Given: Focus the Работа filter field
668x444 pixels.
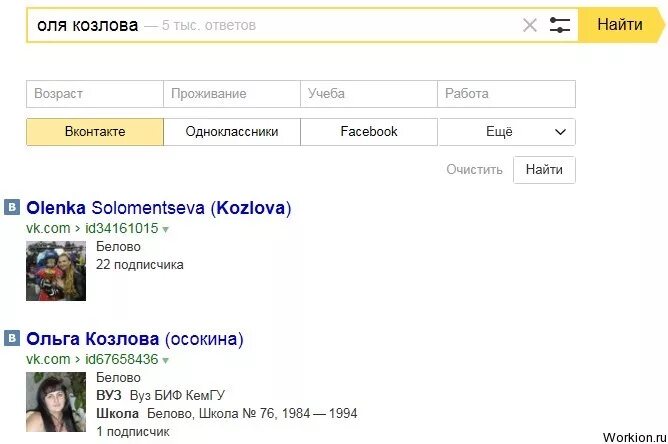Looking at the screenshot, I should point(507,94).
